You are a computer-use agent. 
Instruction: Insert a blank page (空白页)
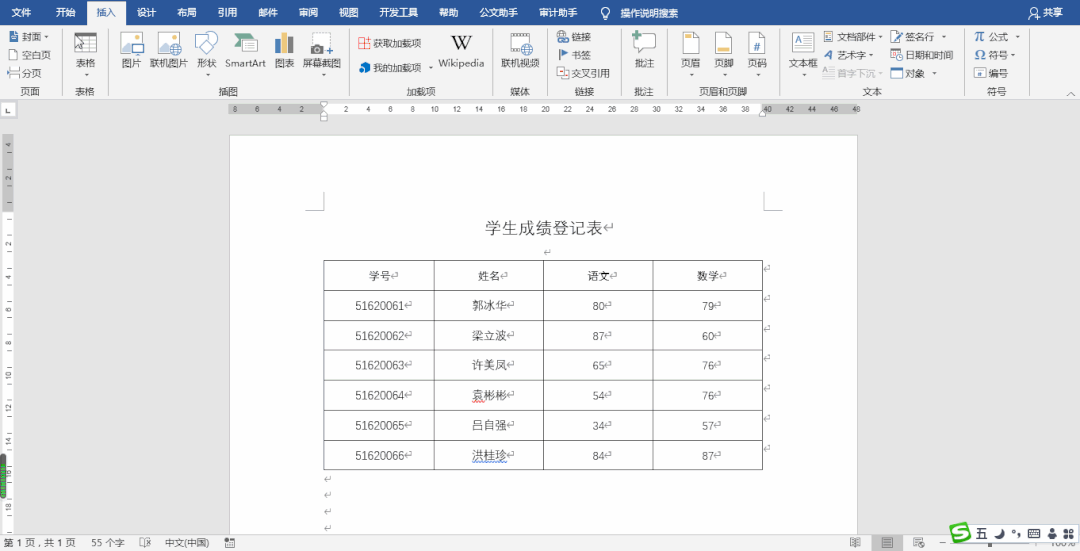pyautogui.click(x=29, y=55)
